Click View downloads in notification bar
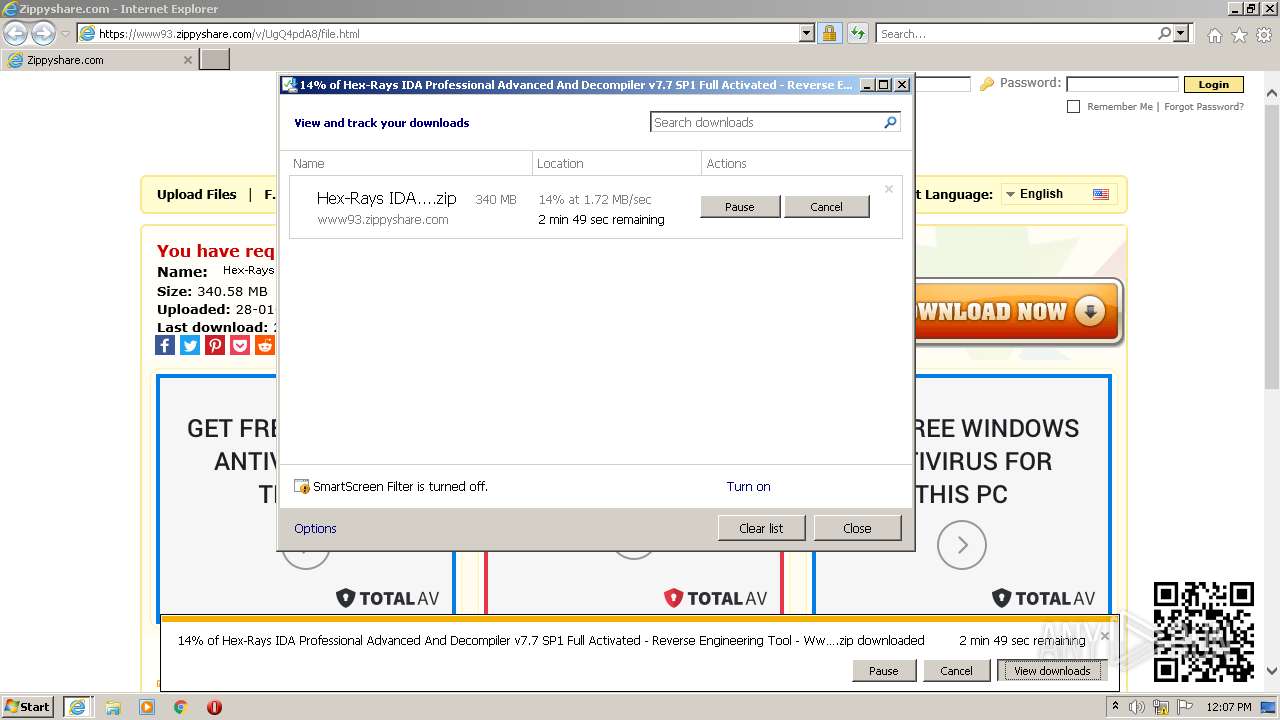 (1052, 671)
